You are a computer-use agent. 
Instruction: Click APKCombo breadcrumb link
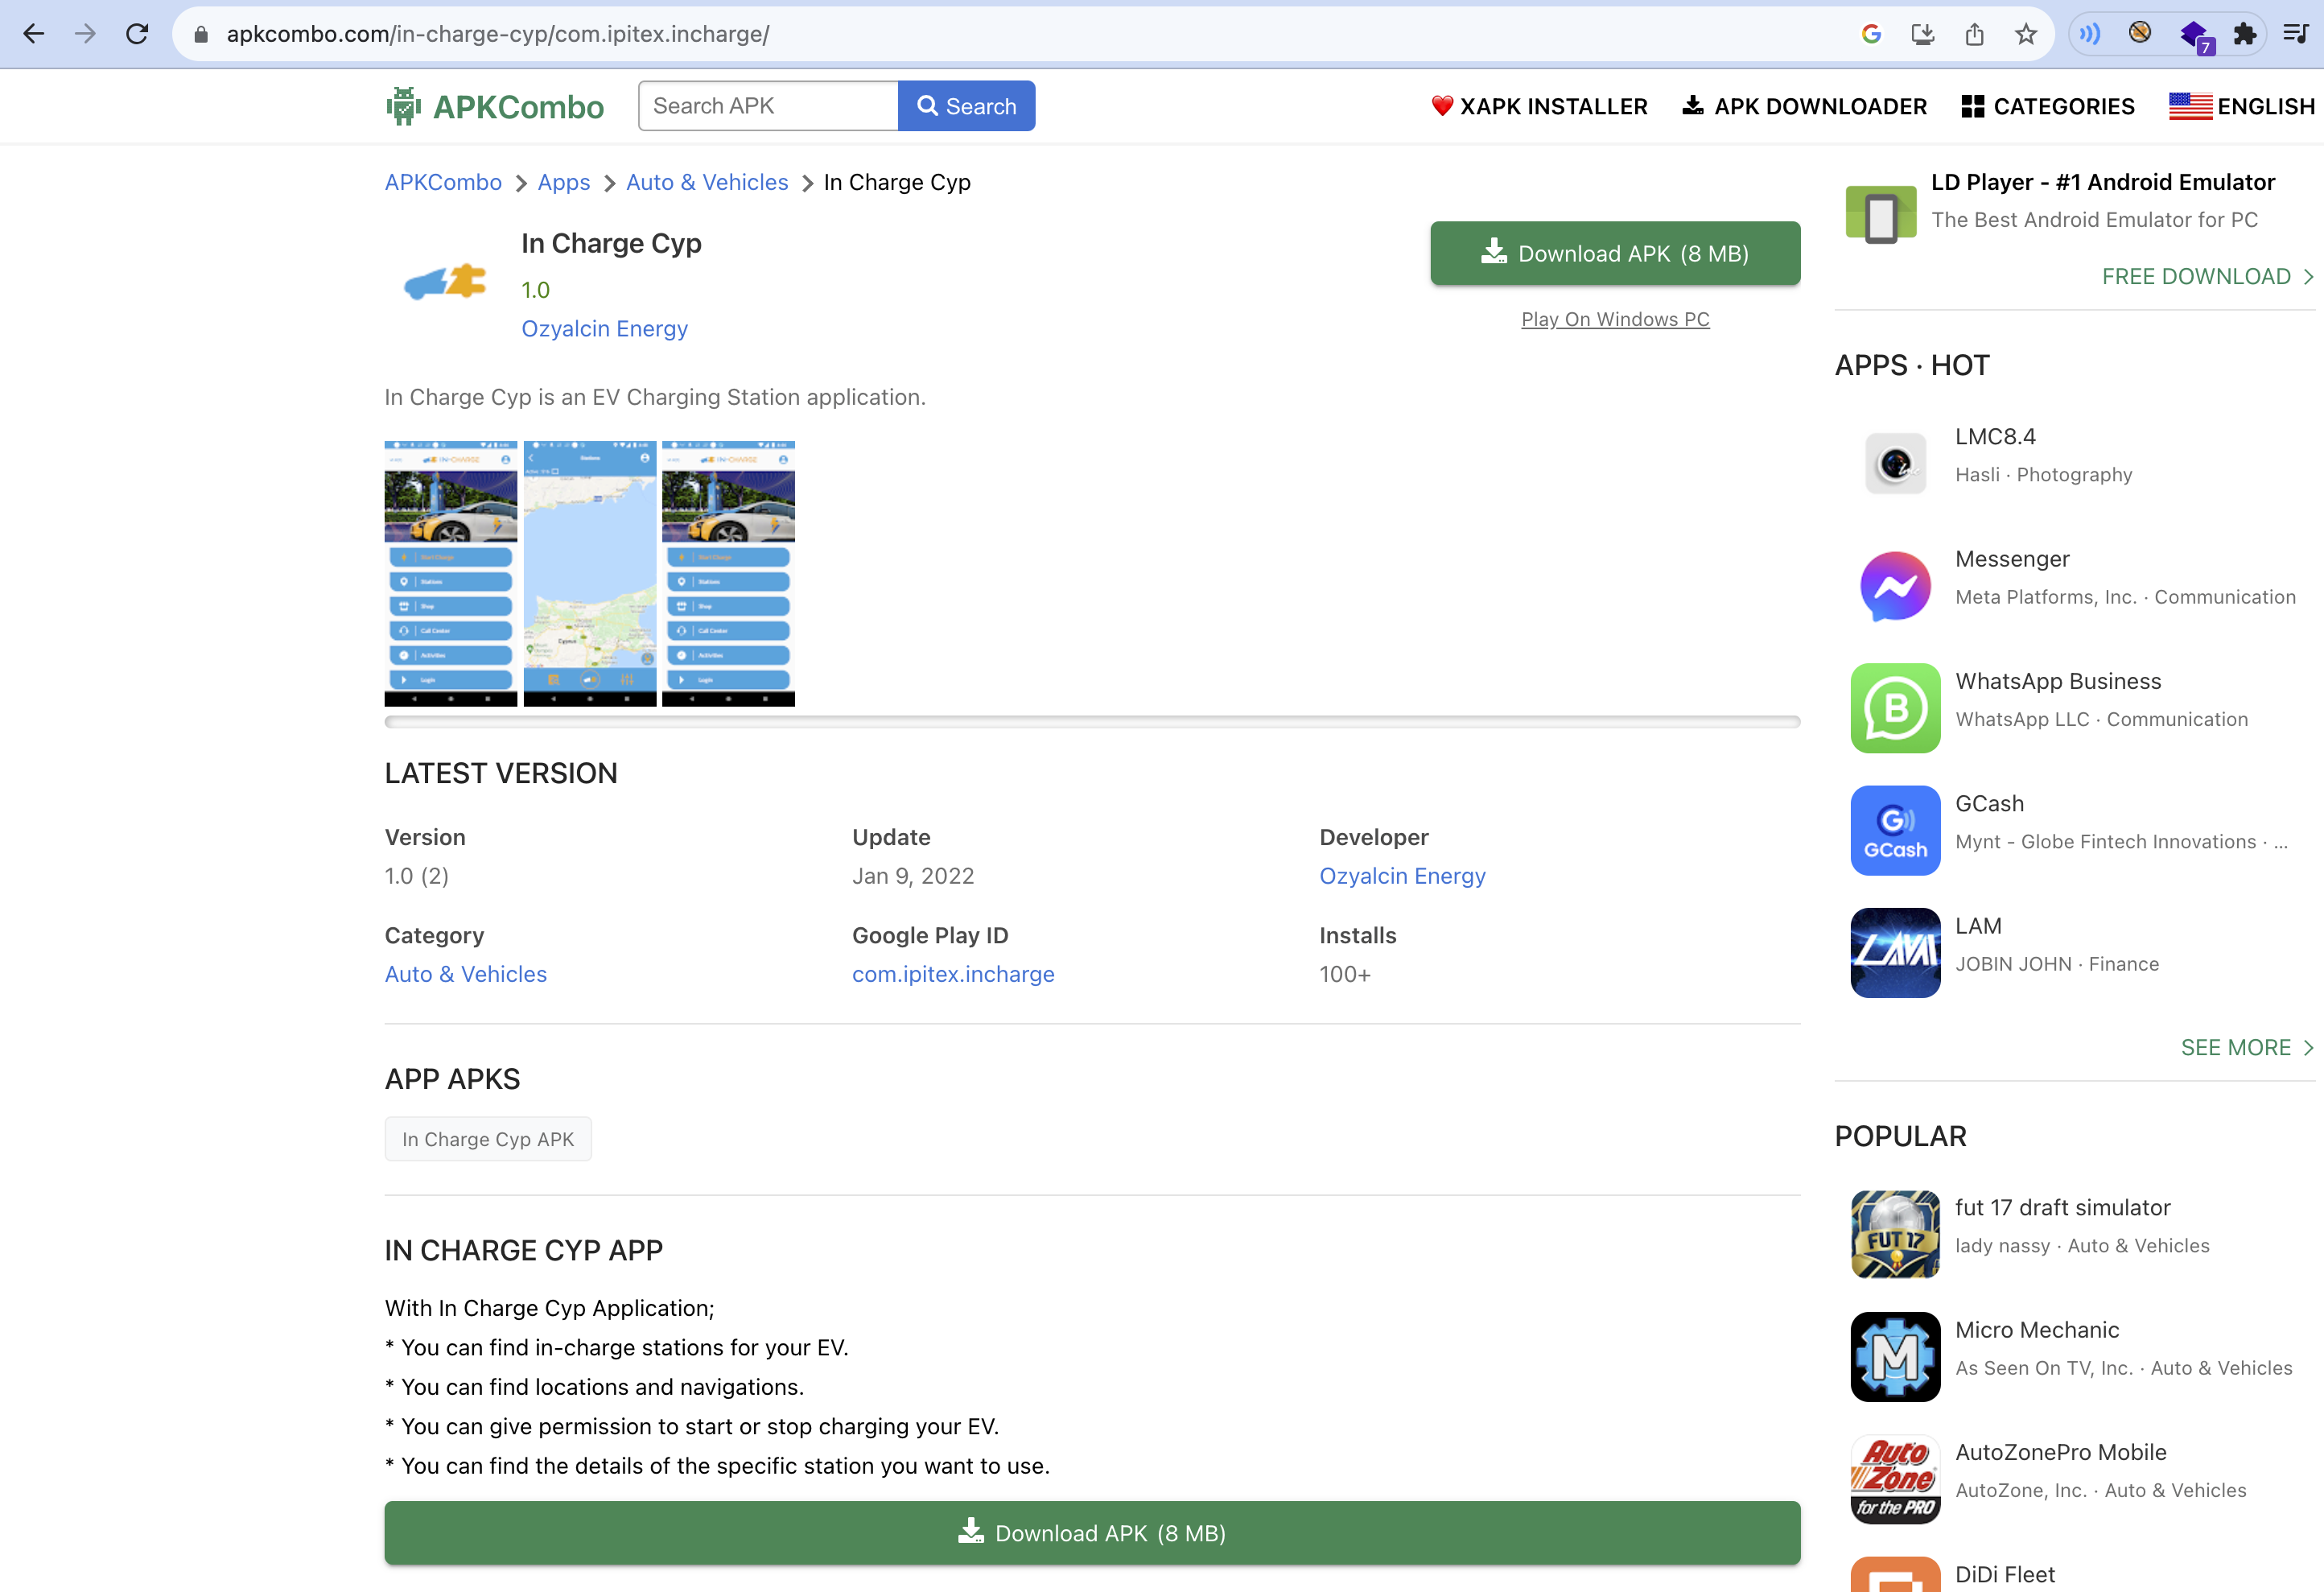coord(443,182)
